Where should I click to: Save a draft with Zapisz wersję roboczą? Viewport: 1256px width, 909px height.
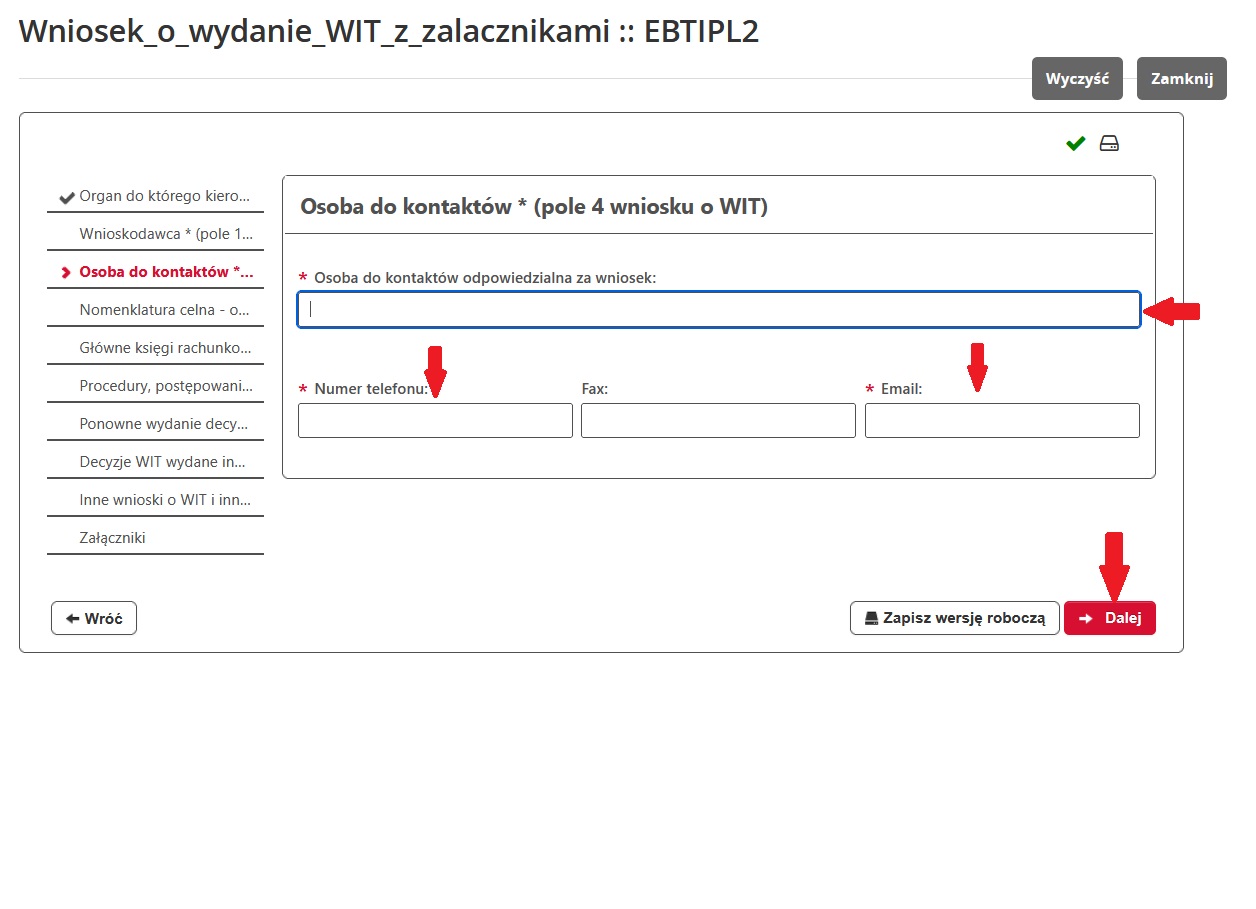pos(954,617)
